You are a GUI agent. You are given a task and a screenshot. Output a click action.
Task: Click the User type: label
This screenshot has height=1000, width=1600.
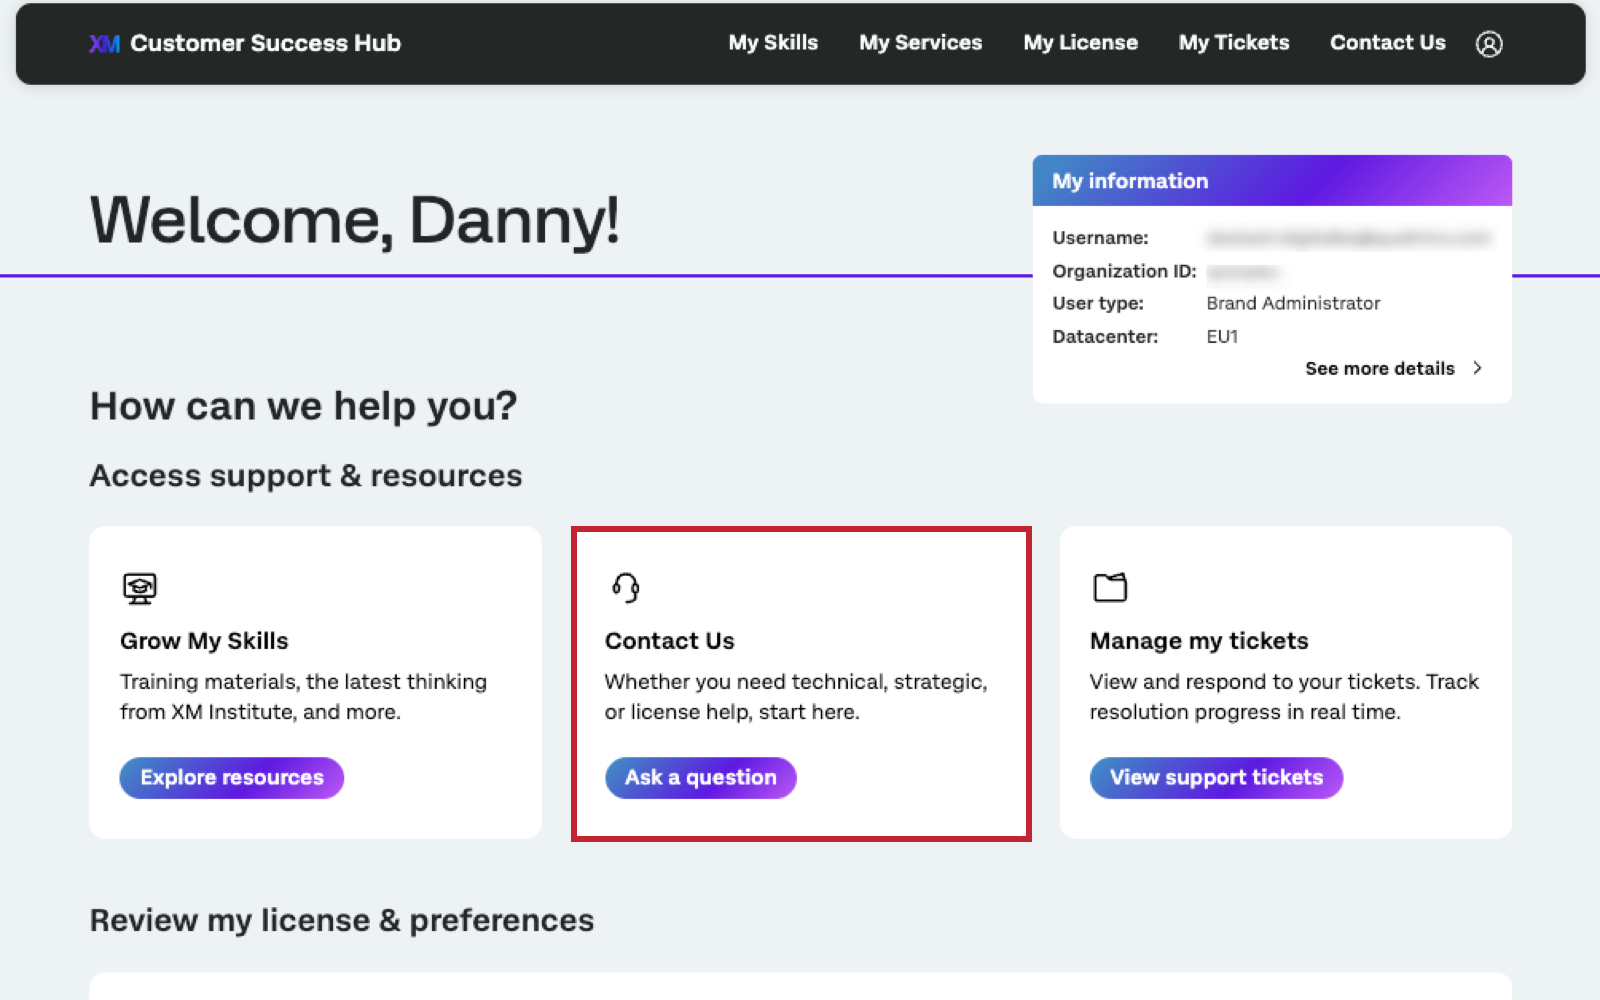tap(1098, 303)
